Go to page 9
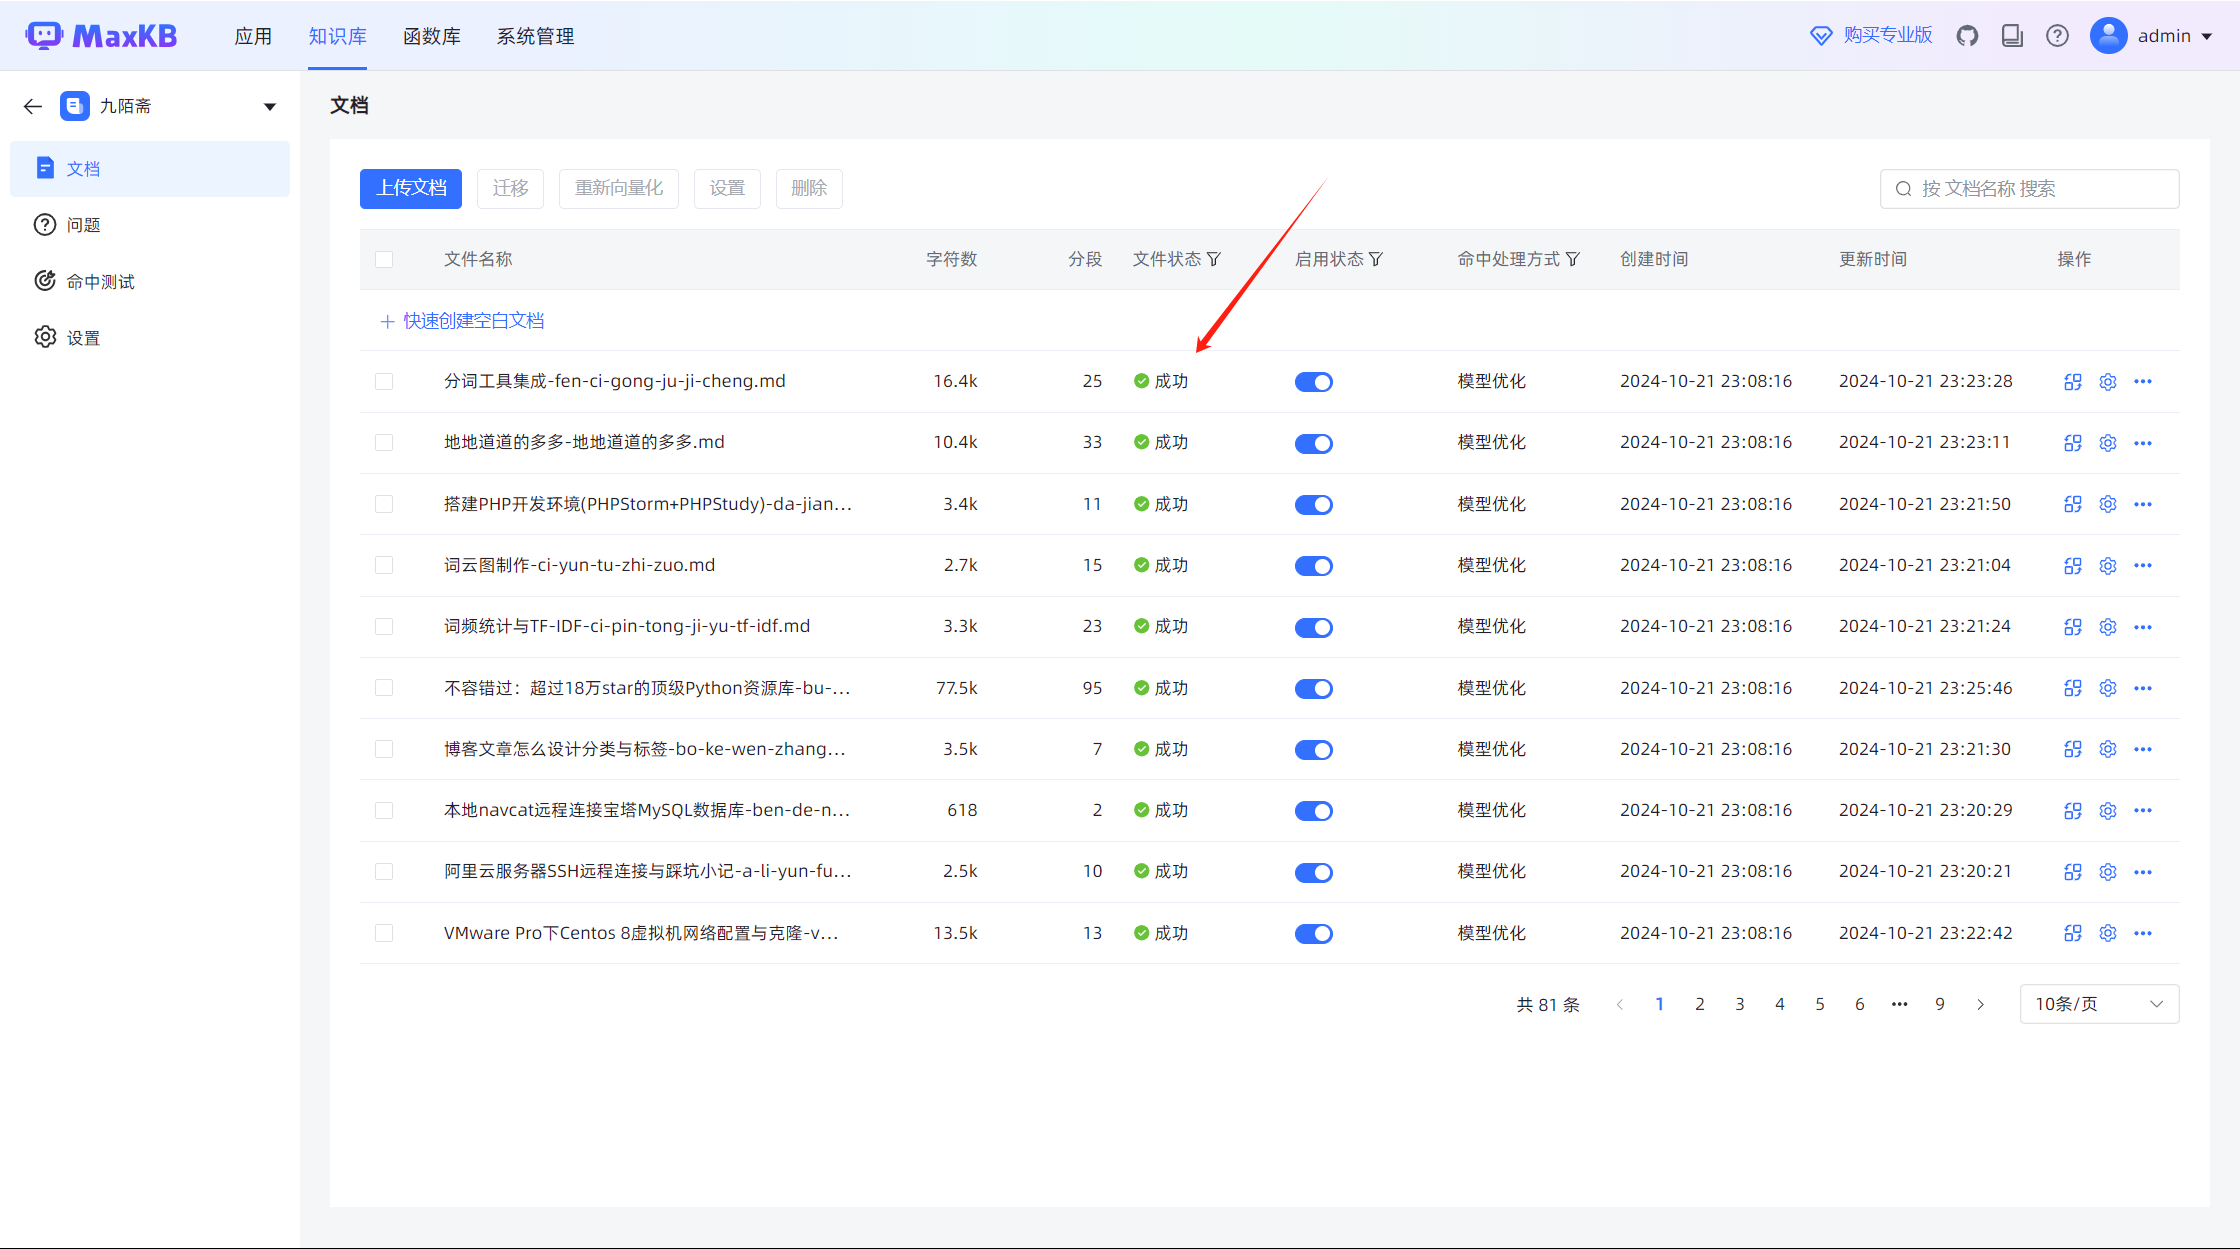Screen dimensions: 2240x1249 pyautogui.click(x=1940, y=1004)
